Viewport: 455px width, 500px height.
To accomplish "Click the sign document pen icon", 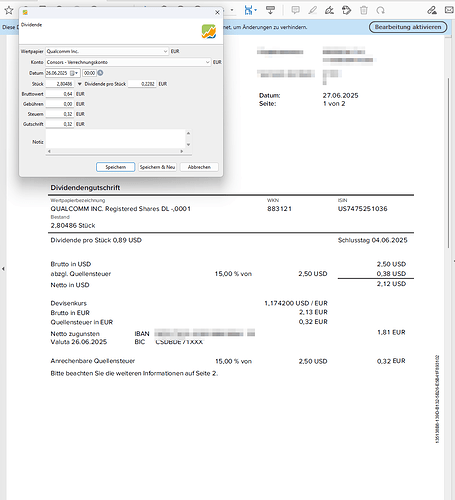I will tap(329, 10).
